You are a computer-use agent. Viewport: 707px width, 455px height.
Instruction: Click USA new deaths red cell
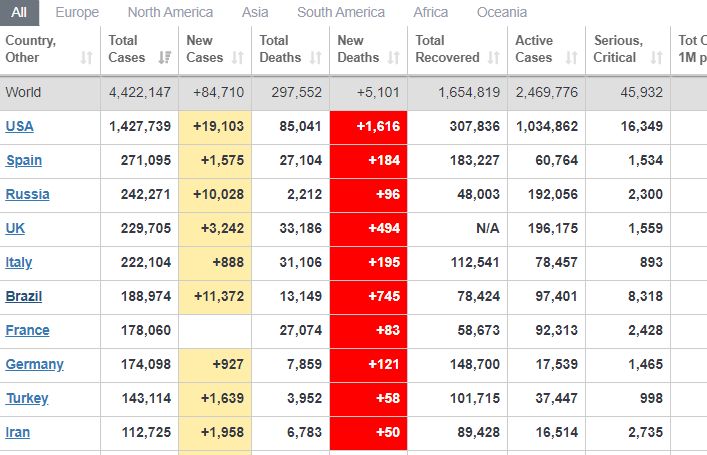click(x=368, y=126)
